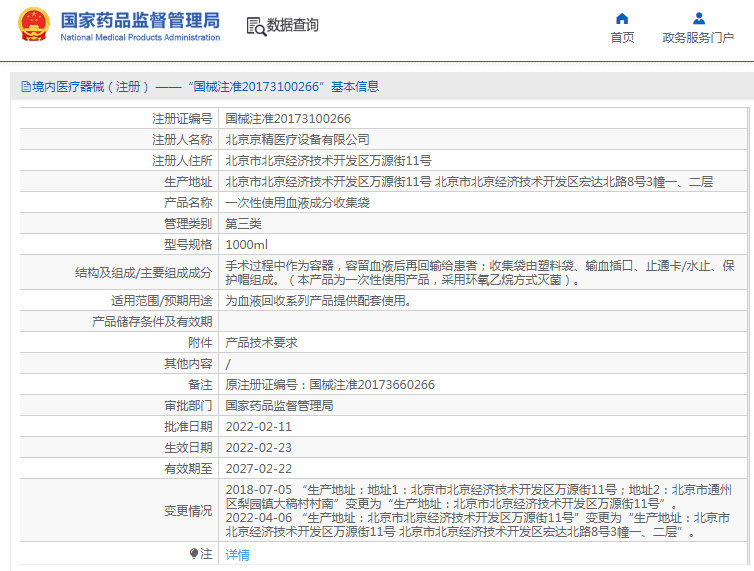Click the 管理类别 row label

pyautogui.click(x=188, y=224)
